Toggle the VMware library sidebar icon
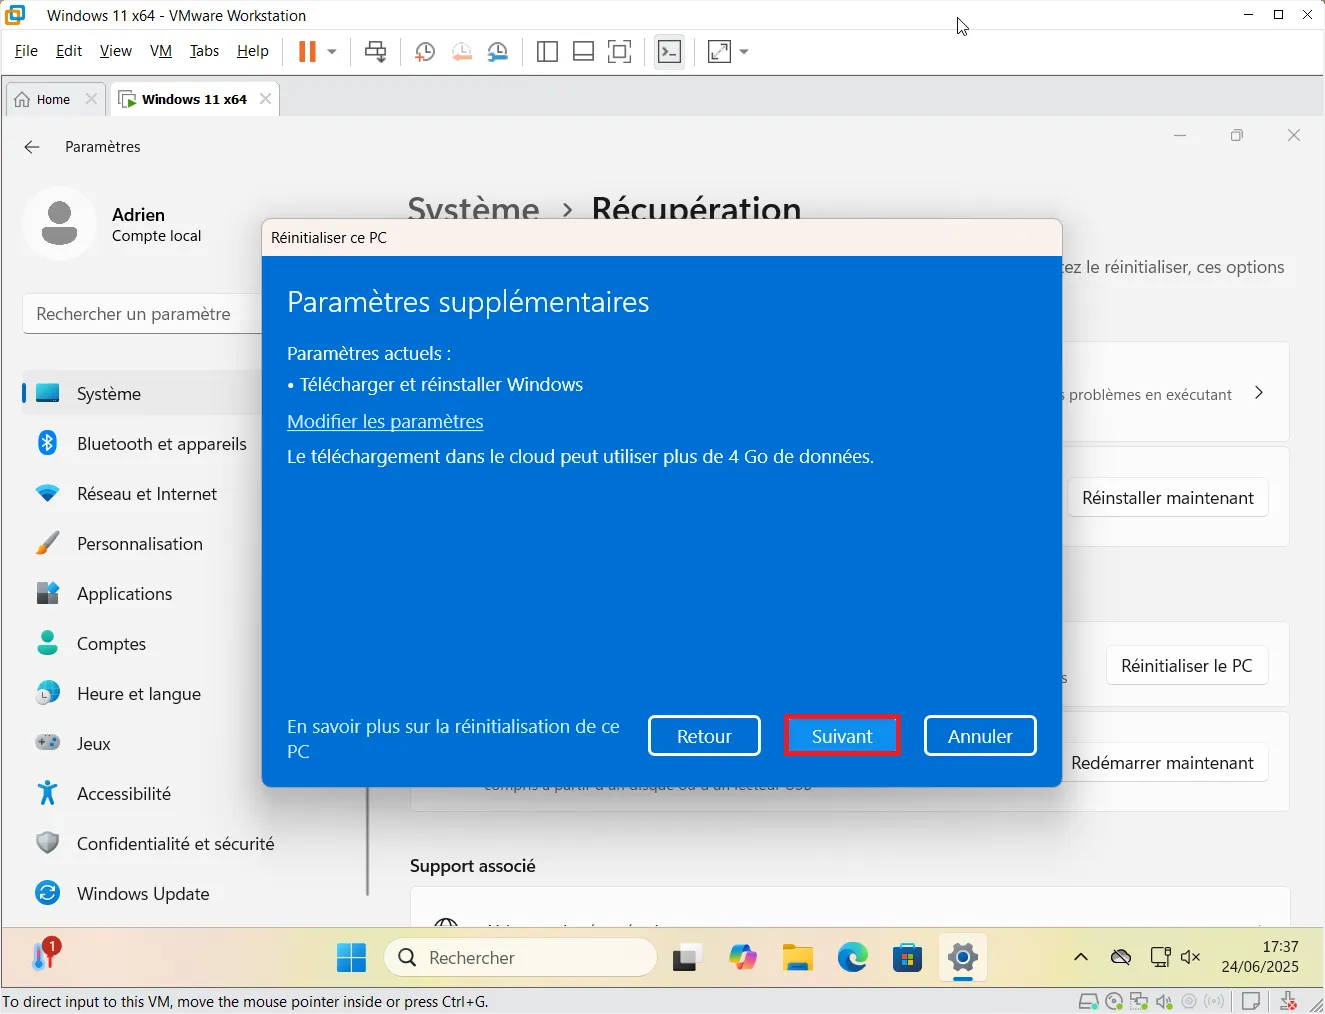The image size is (1325, 1014). coord(547,52)
